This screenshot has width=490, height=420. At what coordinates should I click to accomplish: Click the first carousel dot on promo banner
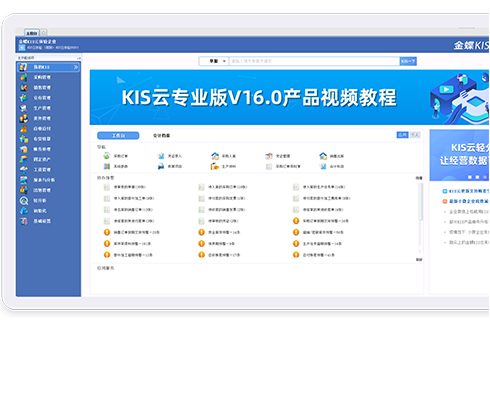coord(469,177)
